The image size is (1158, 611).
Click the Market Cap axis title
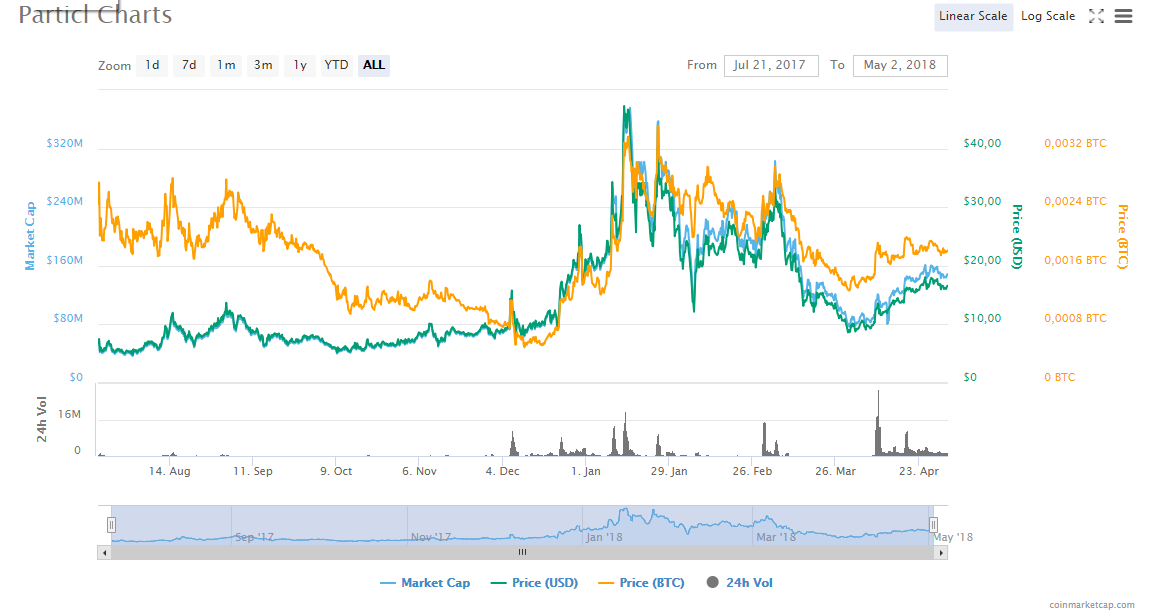click(30, 236)
